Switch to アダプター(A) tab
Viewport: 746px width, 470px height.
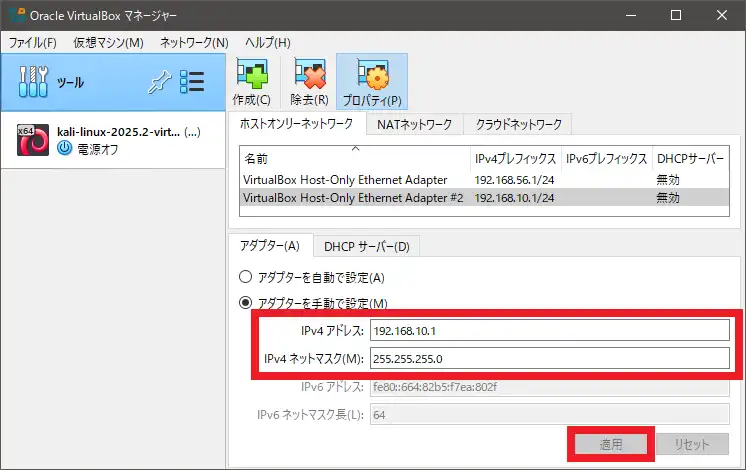pos(270,246)
